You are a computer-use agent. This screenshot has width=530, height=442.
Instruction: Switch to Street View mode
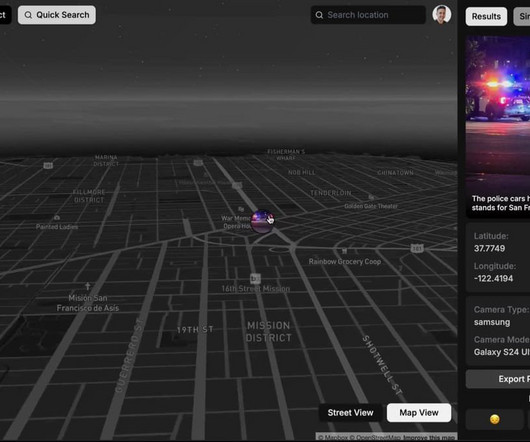pyautogui.click(x=350, y=413)
